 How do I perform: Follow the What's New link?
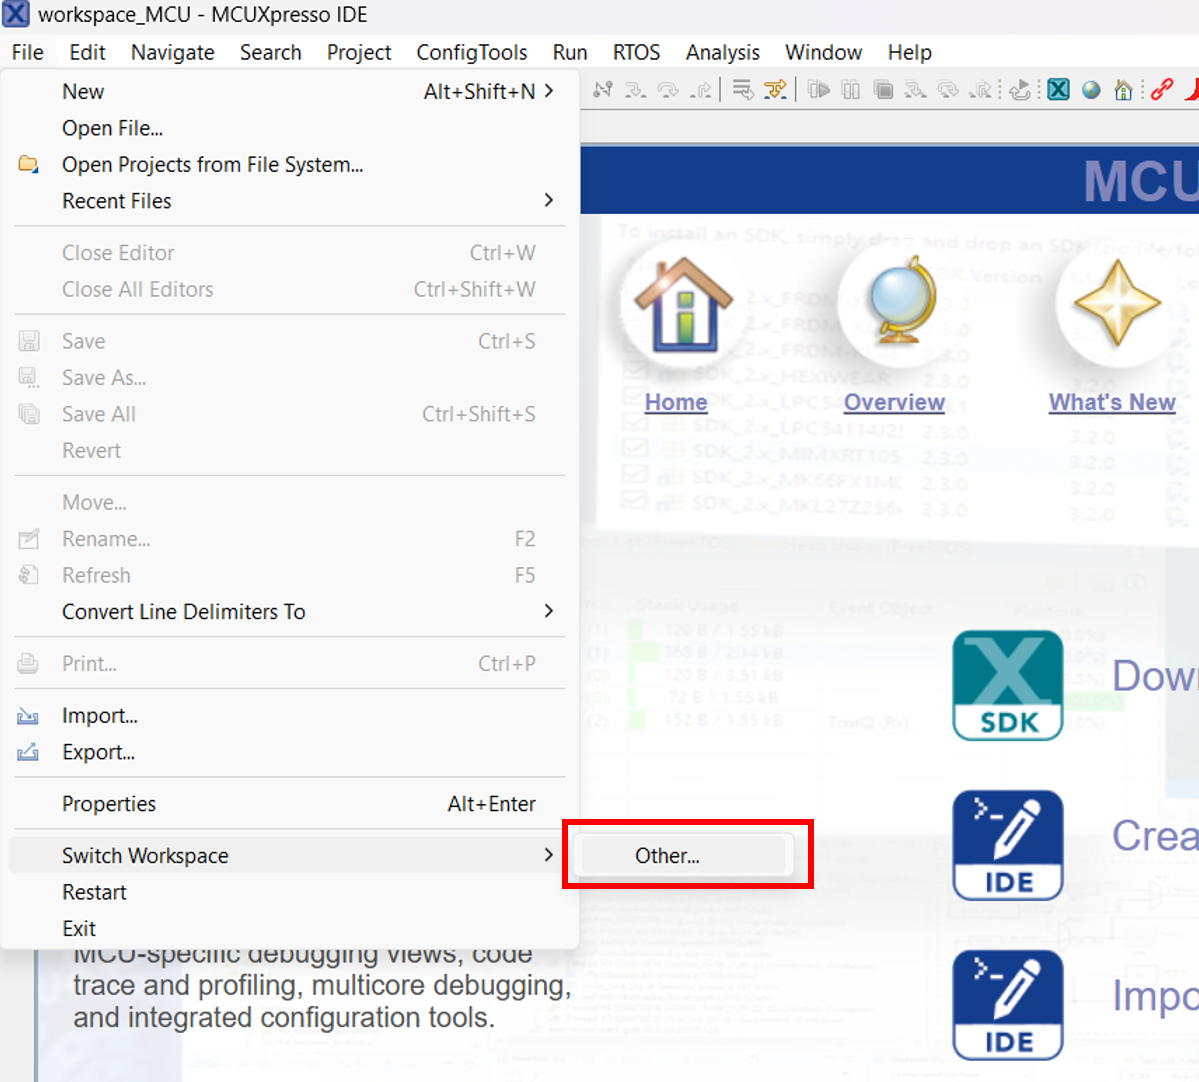(1112, 402)
